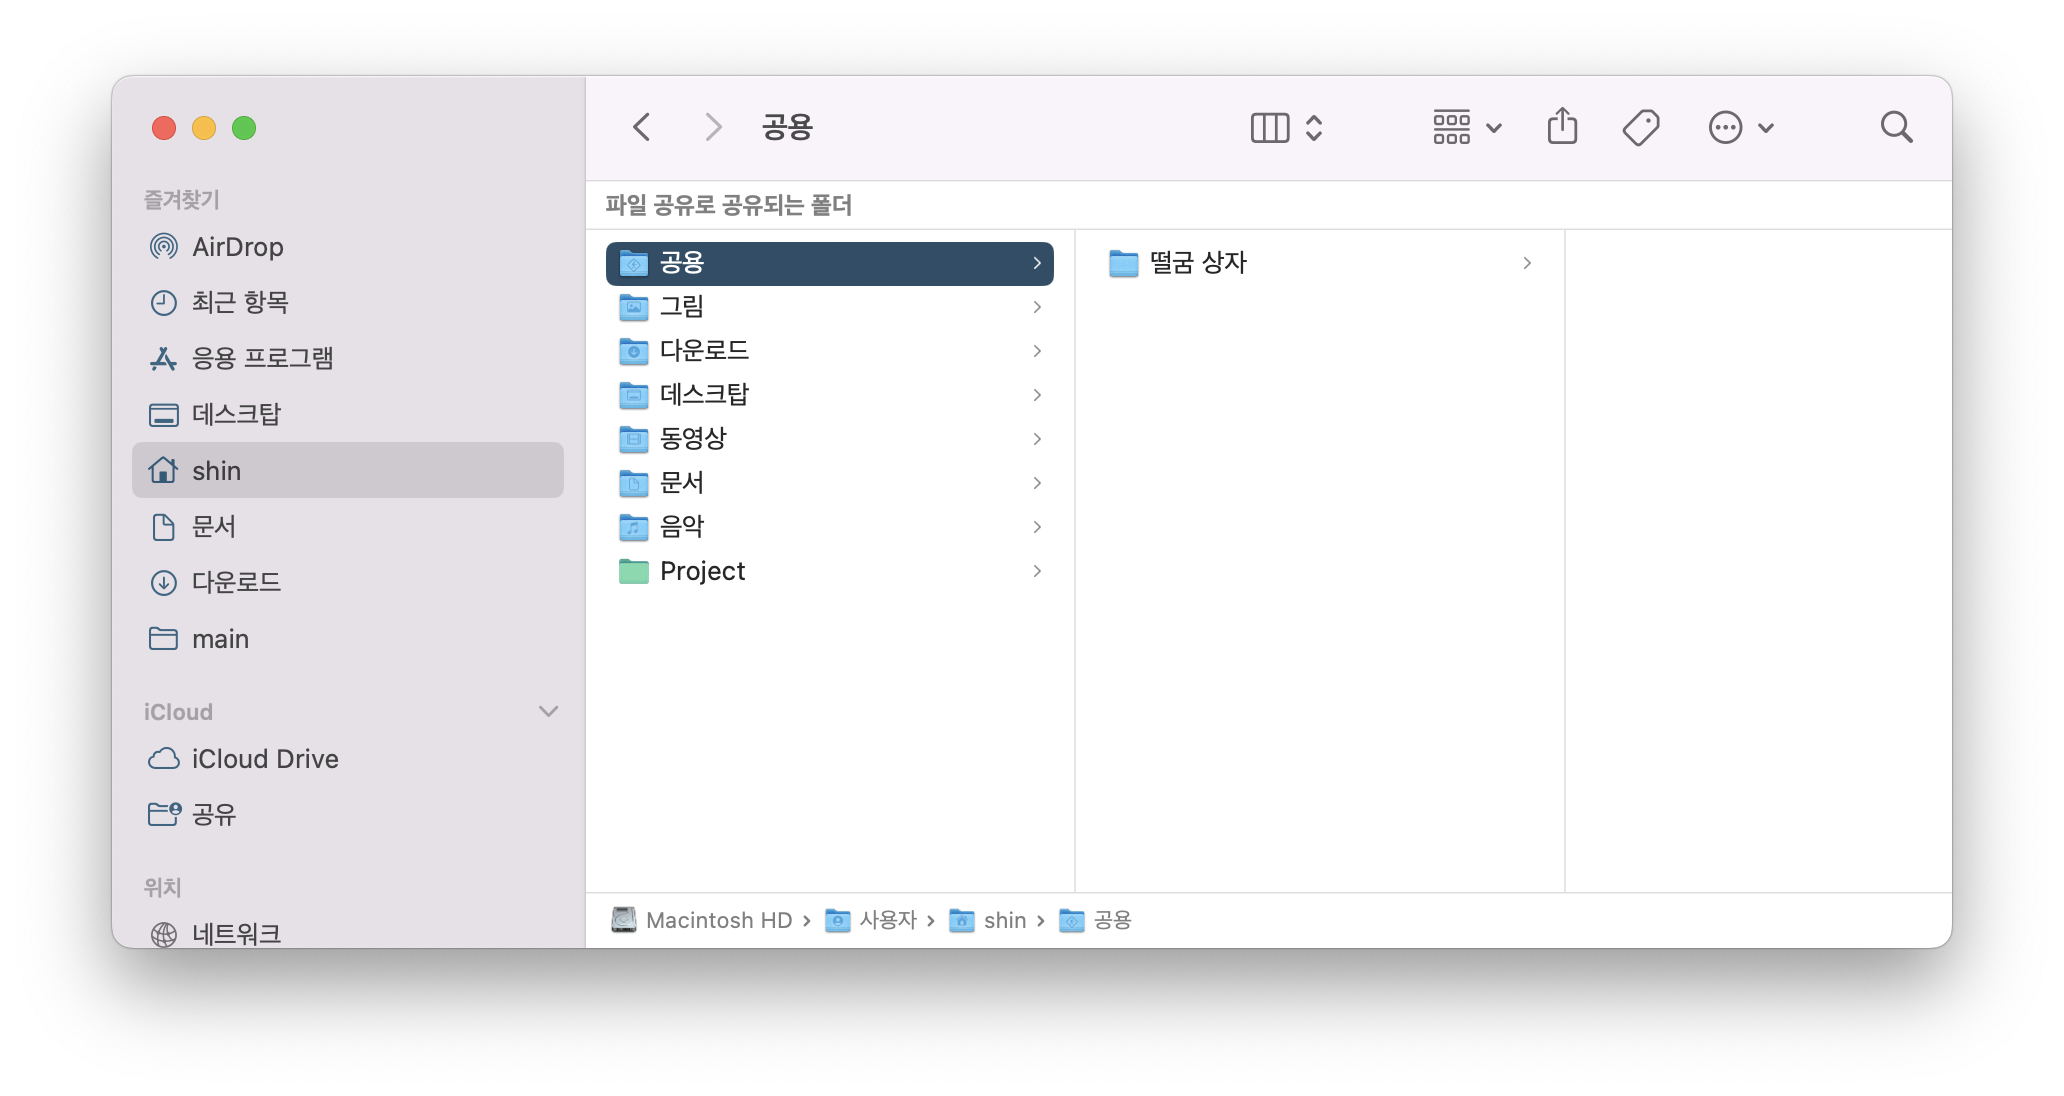This screenshot has height=1096, width=2064.
Task: Select 네트워크 under locations
Action: coord(236,933)
